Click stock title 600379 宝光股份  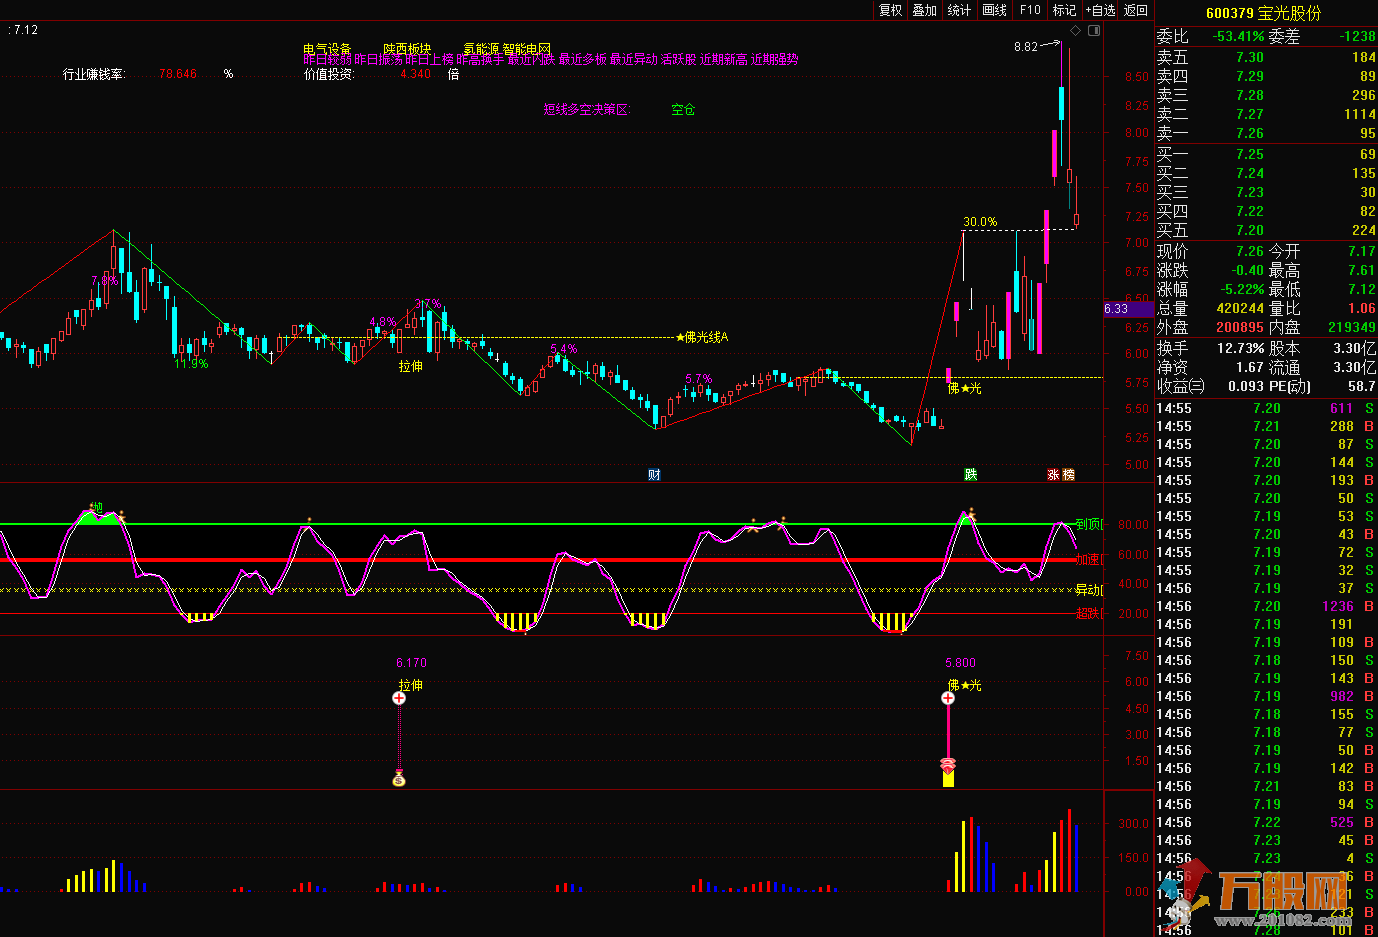coord(1264,13)
